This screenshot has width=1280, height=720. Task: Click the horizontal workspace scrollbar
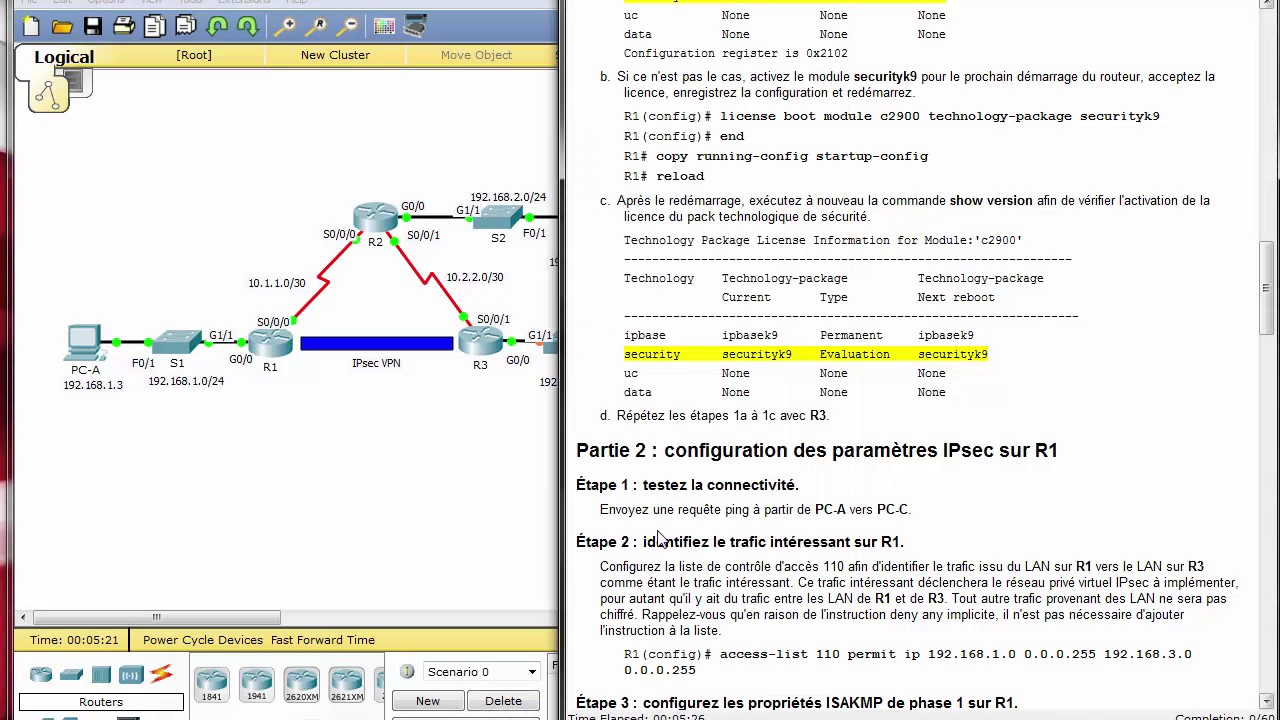157,617
